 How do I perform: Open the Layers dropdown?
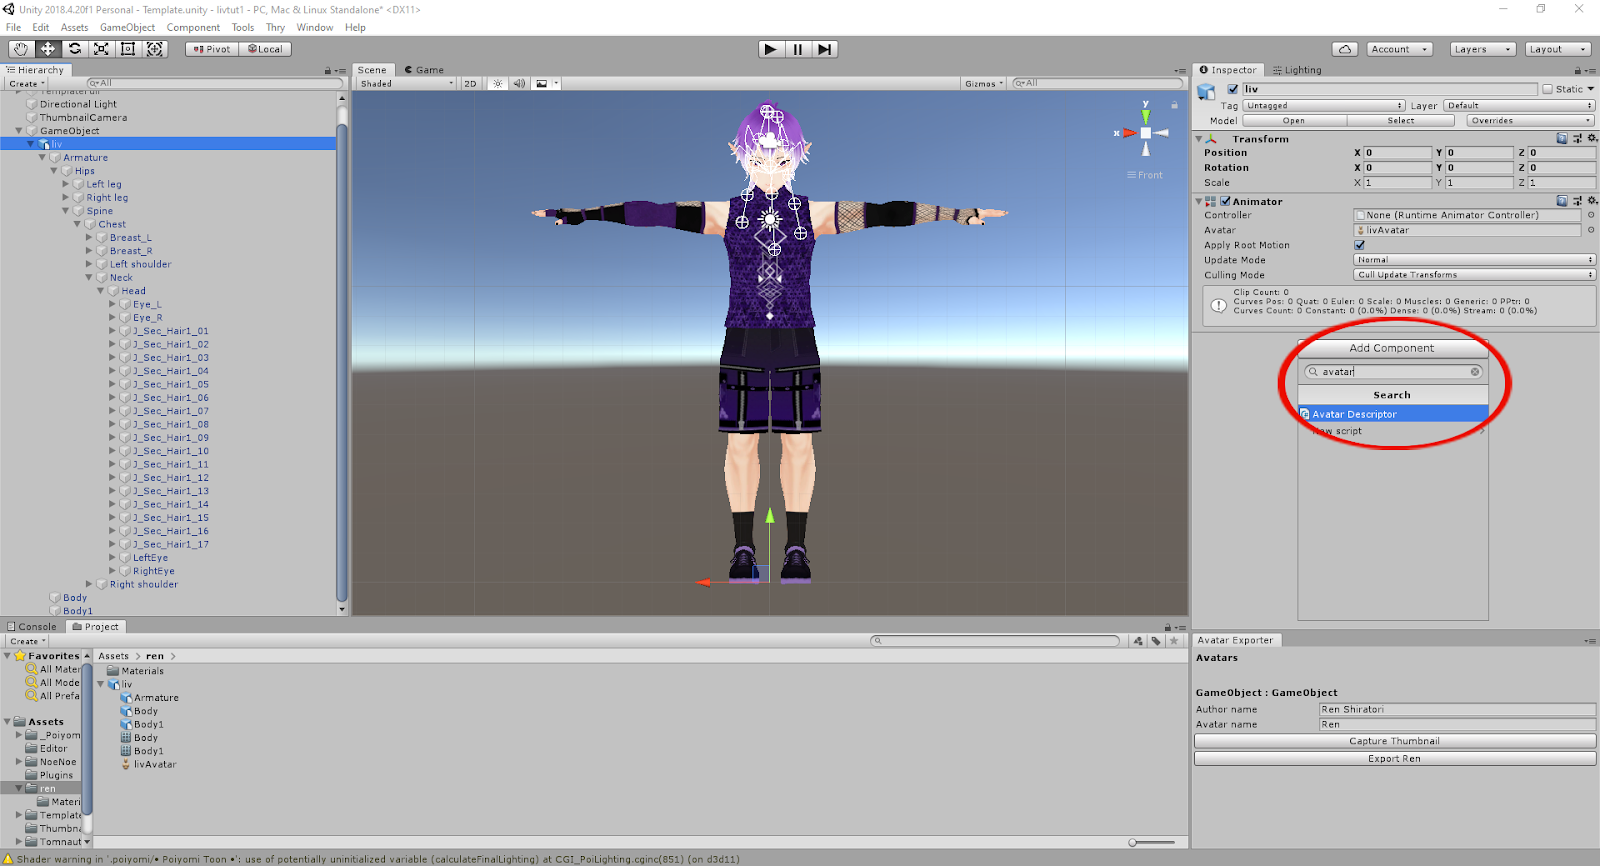[x=1482, y=49]
